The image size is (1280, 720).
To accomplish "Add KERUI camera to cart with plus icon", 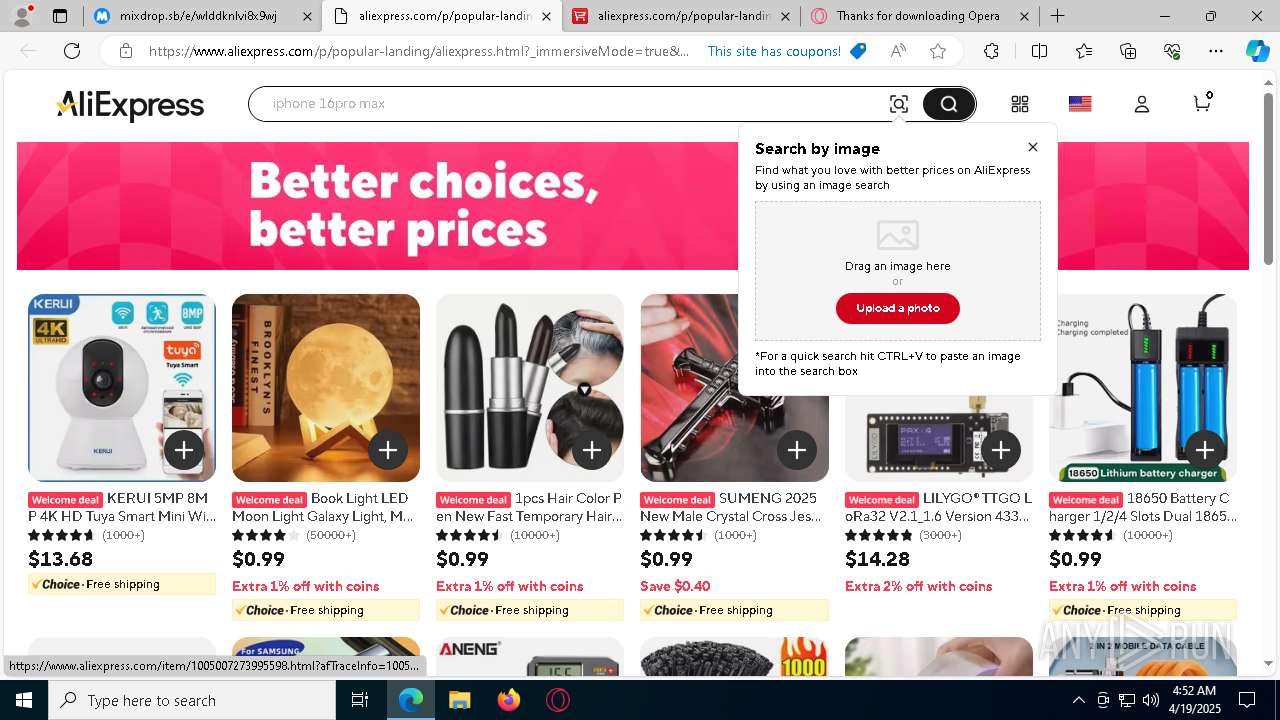I will tap(184, 450).
